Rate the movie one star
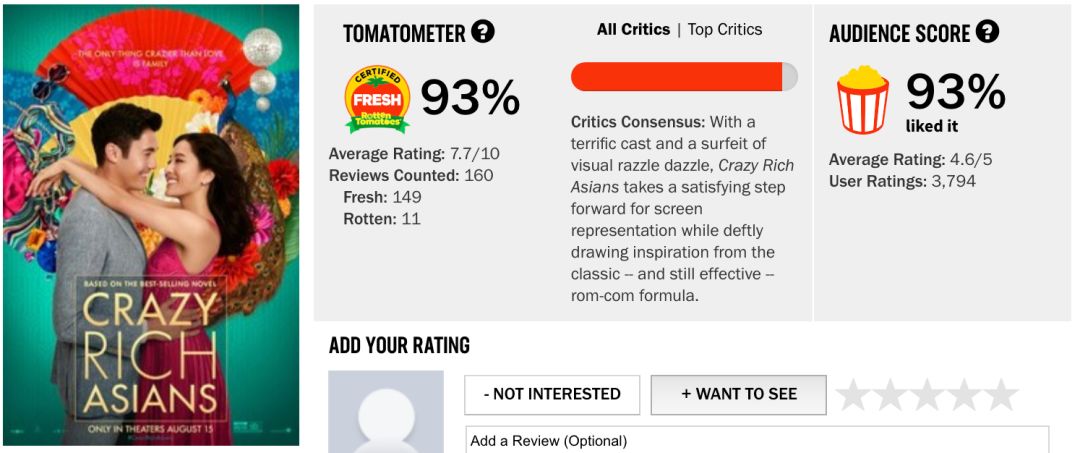Viewport: 1080px width, 453px height. click(x=854, y=395)
